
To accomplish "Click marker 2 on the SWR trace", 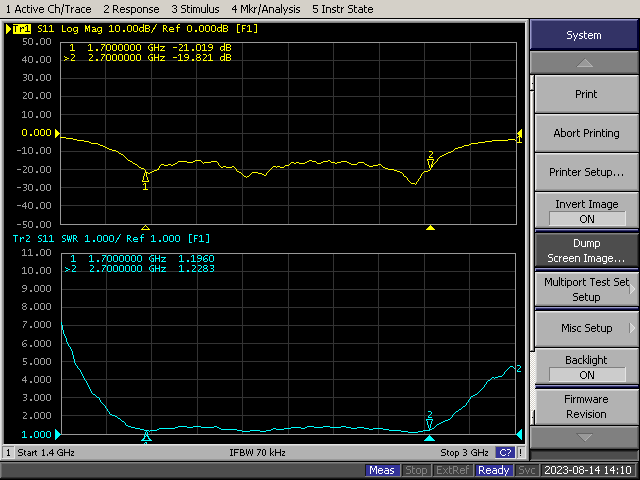I will click(x=429, y=420).
